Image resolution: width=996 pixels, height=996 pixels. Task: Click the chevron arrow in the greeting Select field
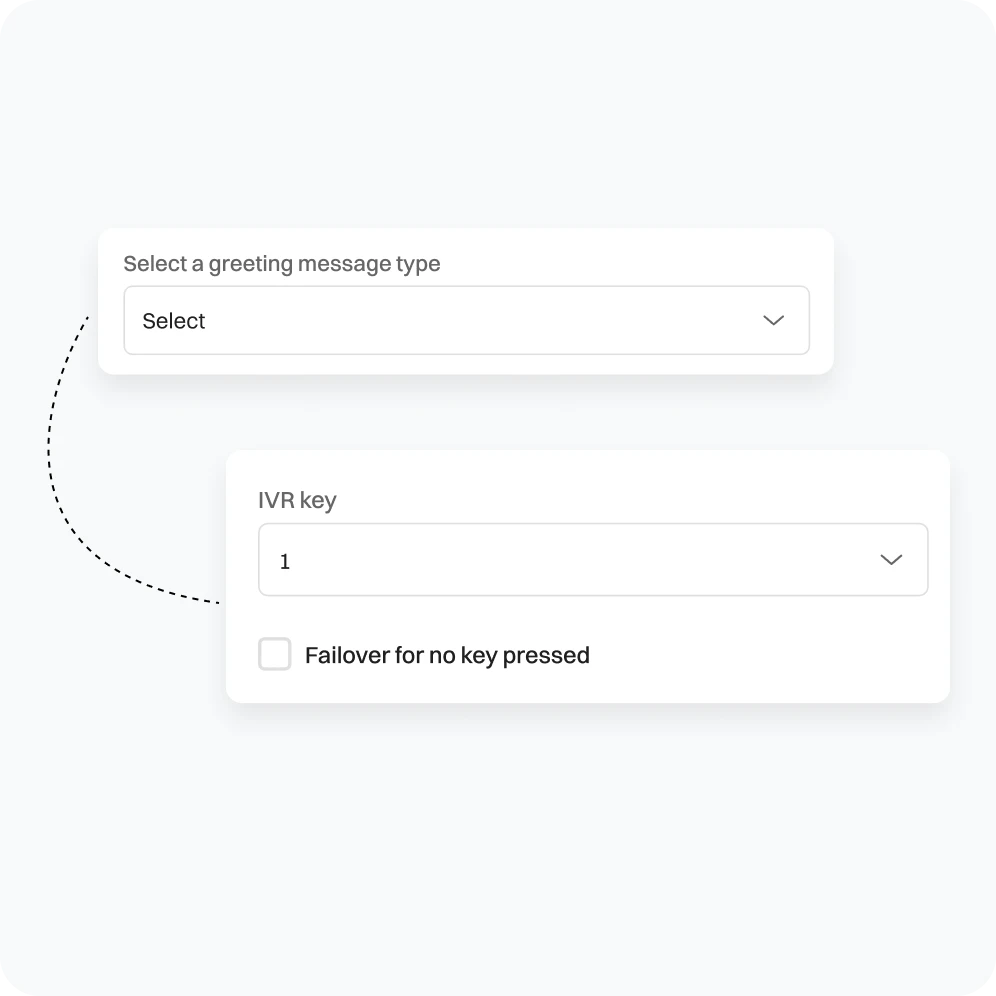click(x=773, y=321)
